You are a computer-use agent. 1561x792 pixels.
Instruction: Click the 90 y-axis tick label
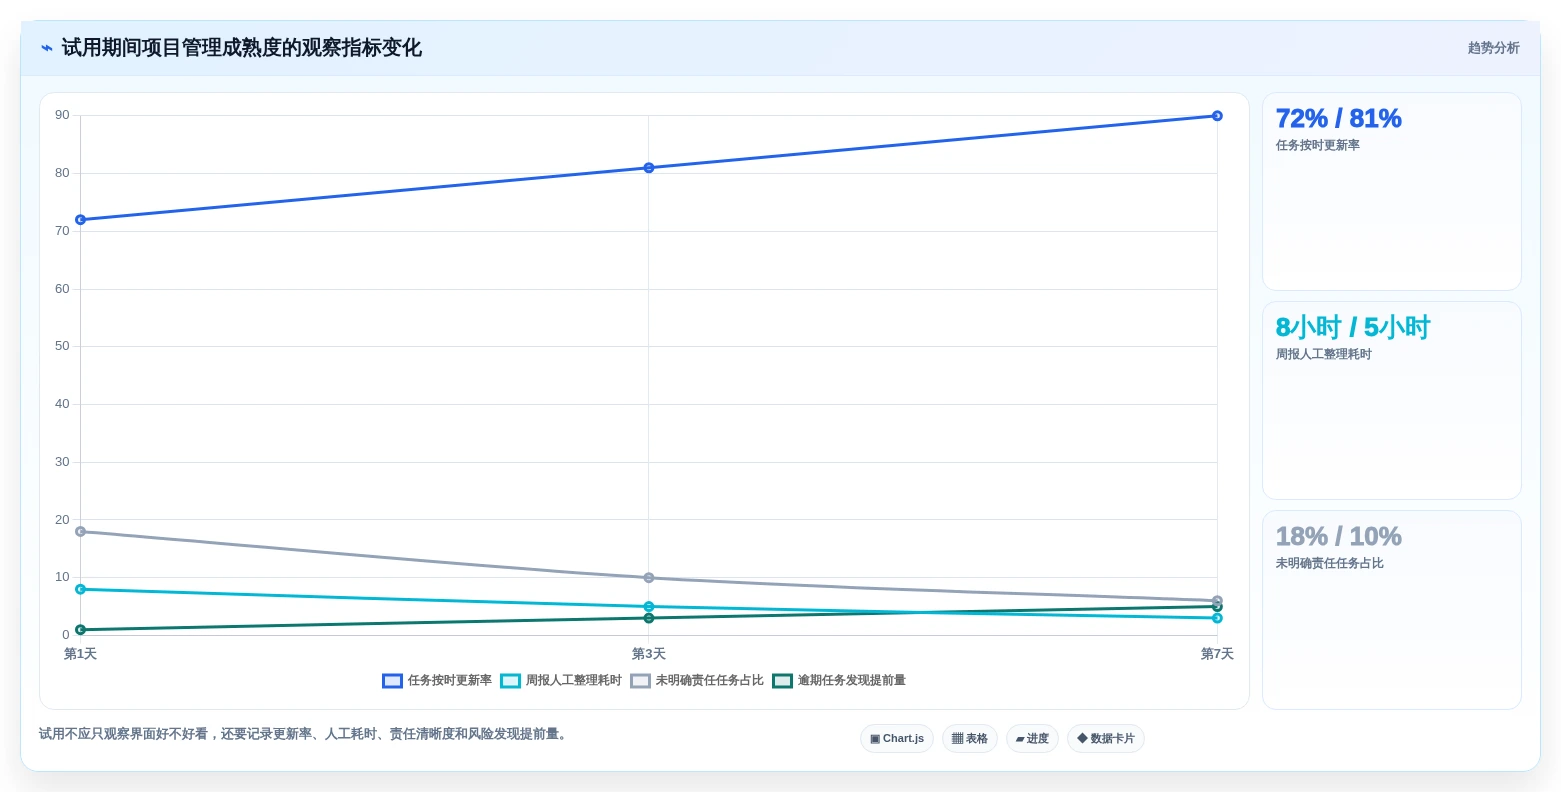[x=63, y=115]
